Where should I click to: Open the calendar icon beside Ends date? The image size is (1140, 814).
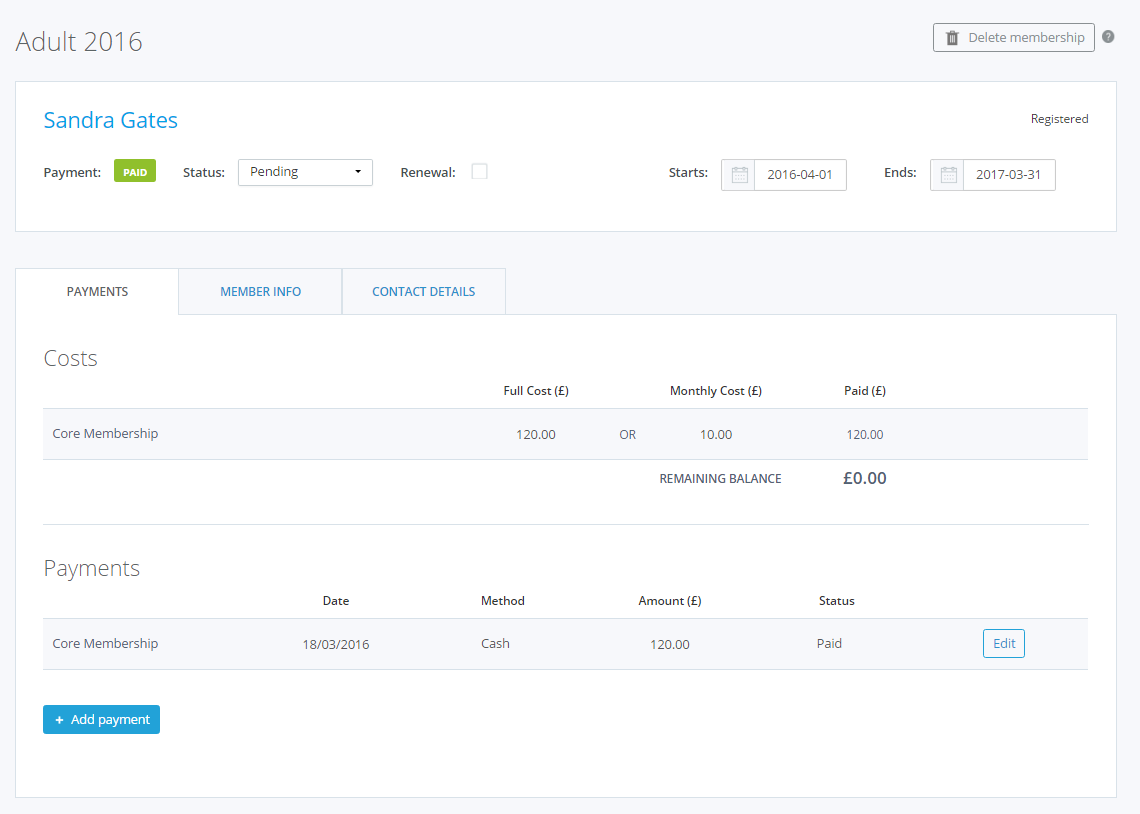coord(948,175)
